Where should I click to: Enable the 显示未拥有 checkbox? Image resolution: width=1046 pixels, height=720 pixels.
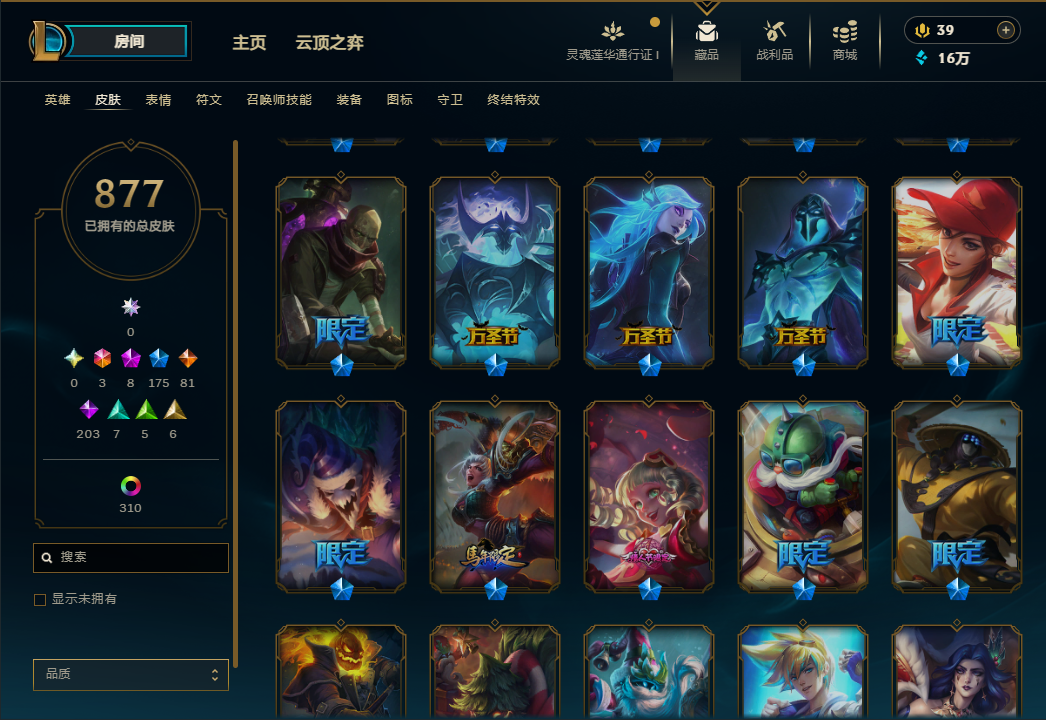coord(40,599)
